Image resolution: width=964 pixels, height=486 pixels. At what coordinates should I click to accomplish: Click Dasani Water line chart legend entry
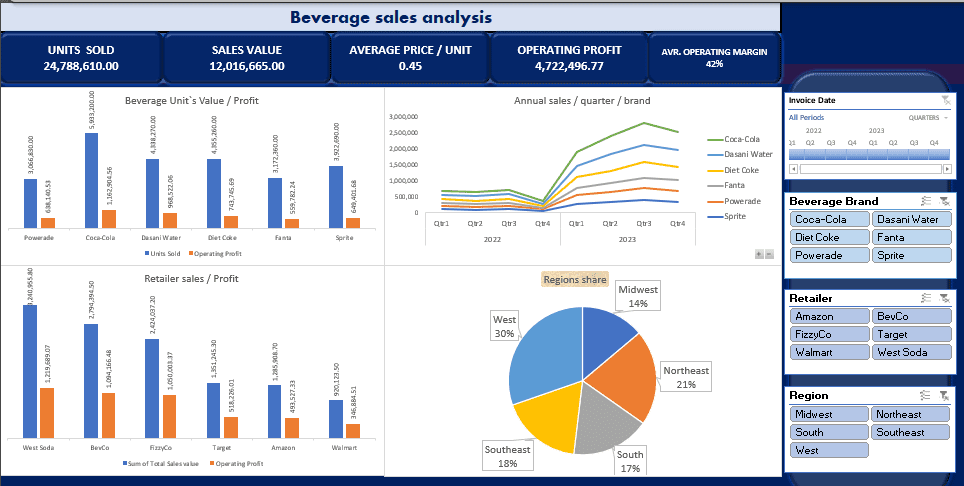(x=740, y=155)
